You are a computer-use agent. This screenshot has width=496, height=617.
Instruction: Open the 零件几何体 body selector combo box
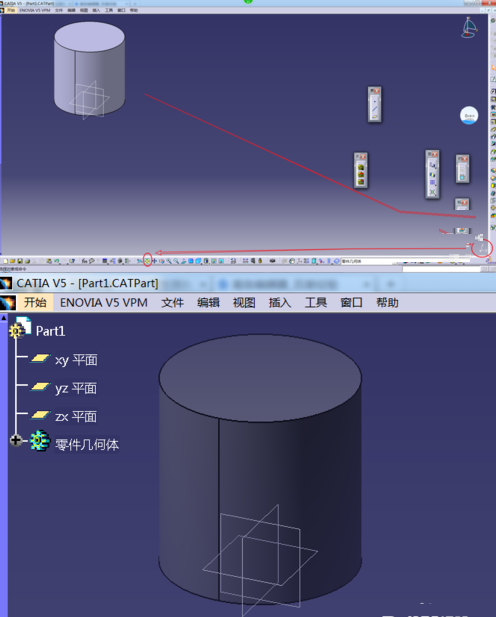368,261
